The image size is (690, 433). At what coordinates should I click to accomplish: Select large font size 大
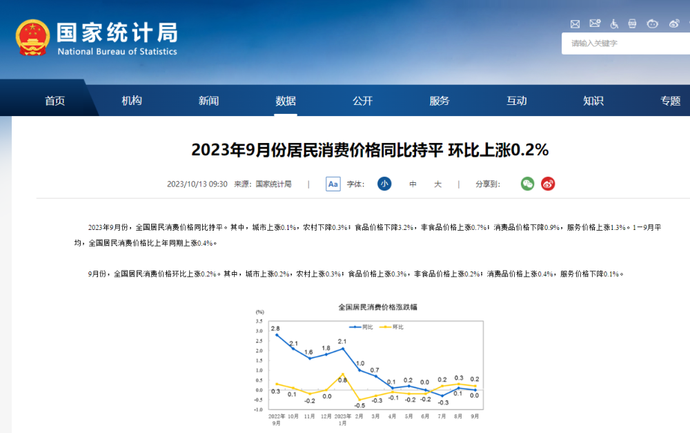437,184
